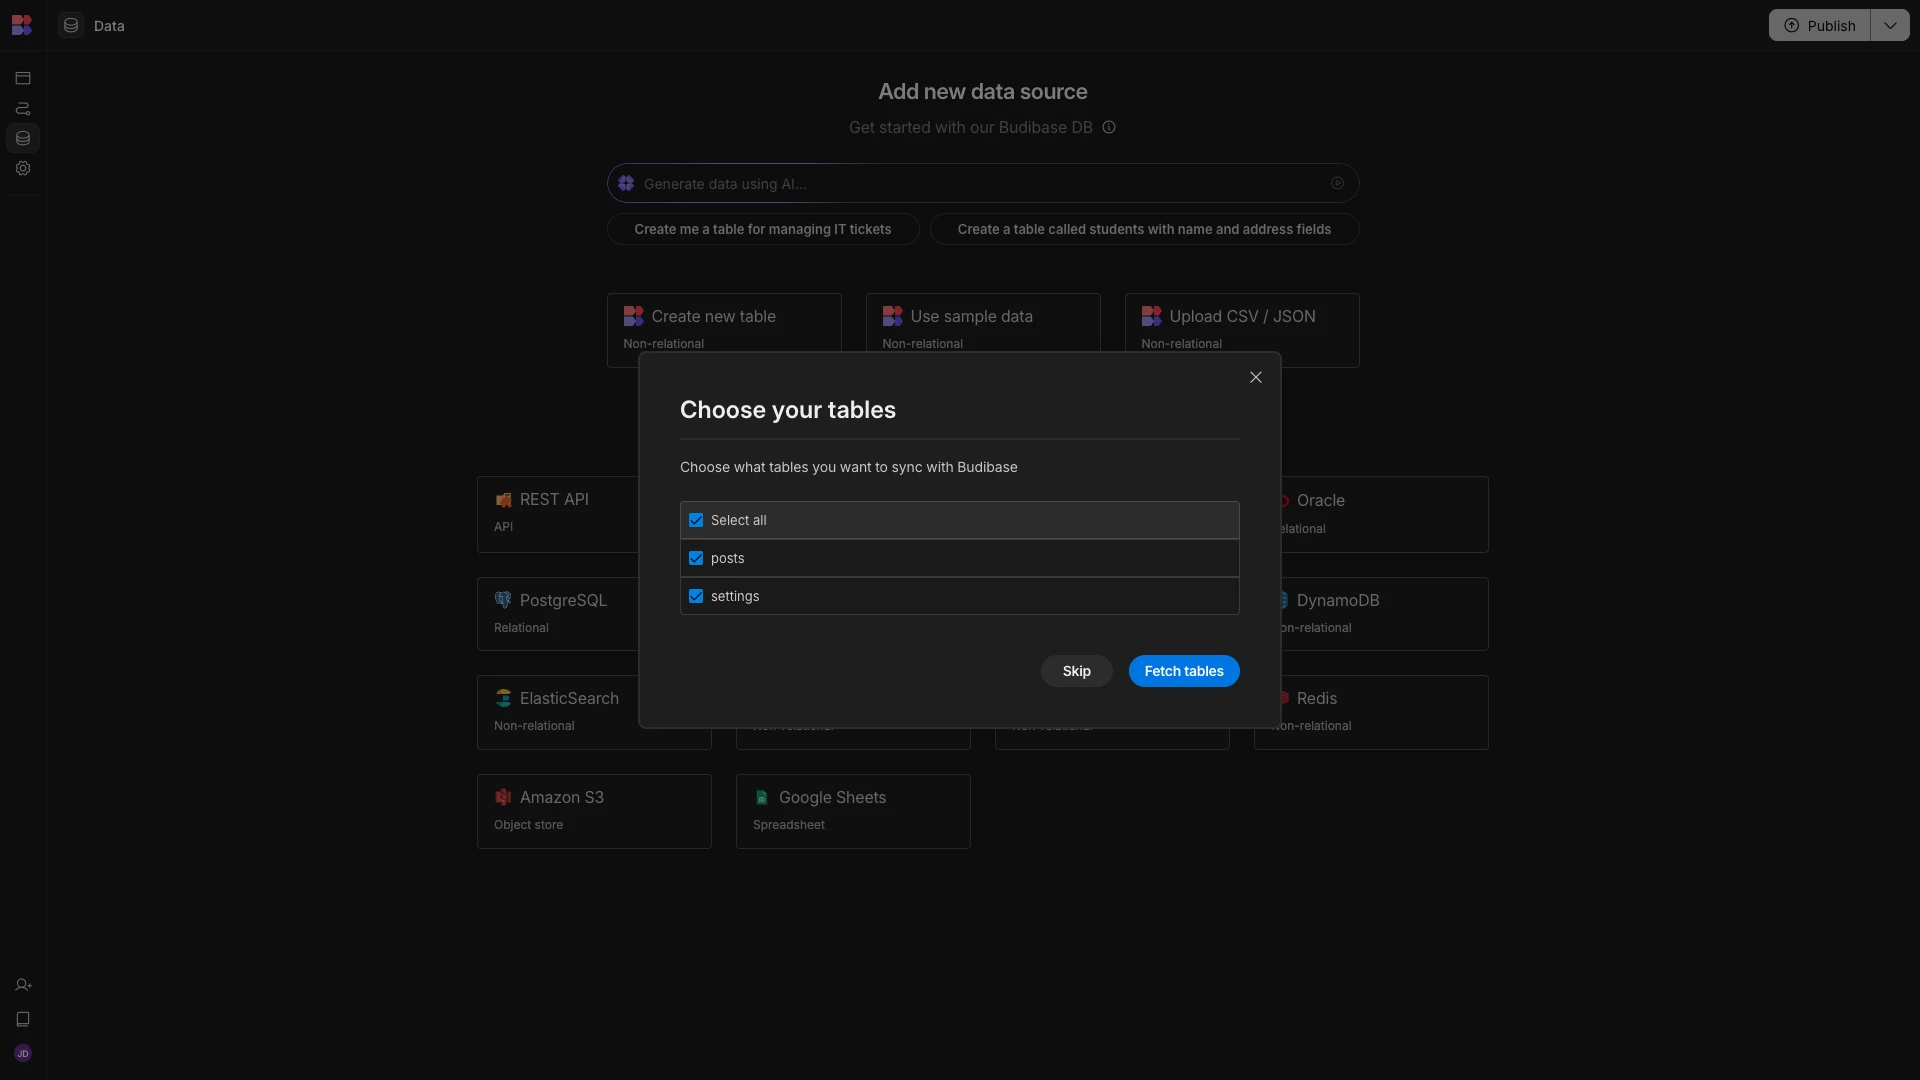Viewport: 1920px width, 1080px height.
Task: Click the Data header label
Action: pos(109,26)
